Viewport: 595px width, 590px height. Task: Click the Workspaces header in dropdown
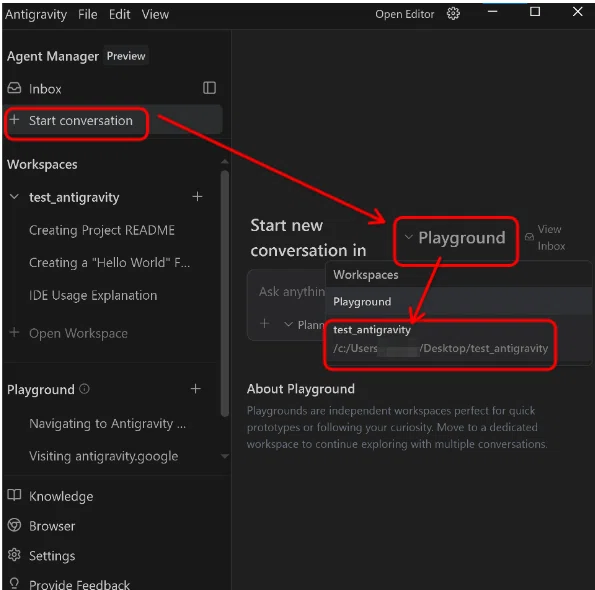click(366, 275)
